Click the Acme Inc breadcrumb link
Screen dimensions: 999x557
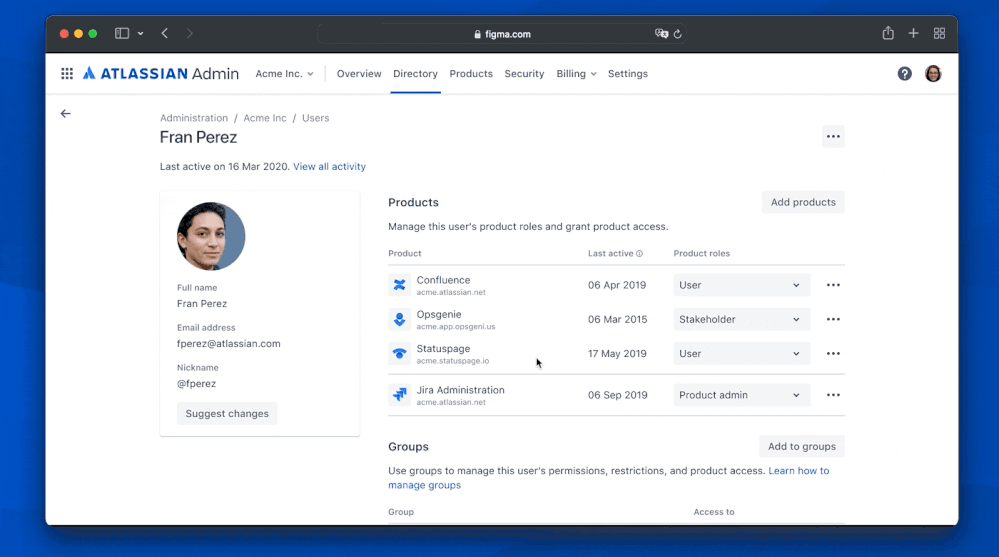(x=265, y=118)
